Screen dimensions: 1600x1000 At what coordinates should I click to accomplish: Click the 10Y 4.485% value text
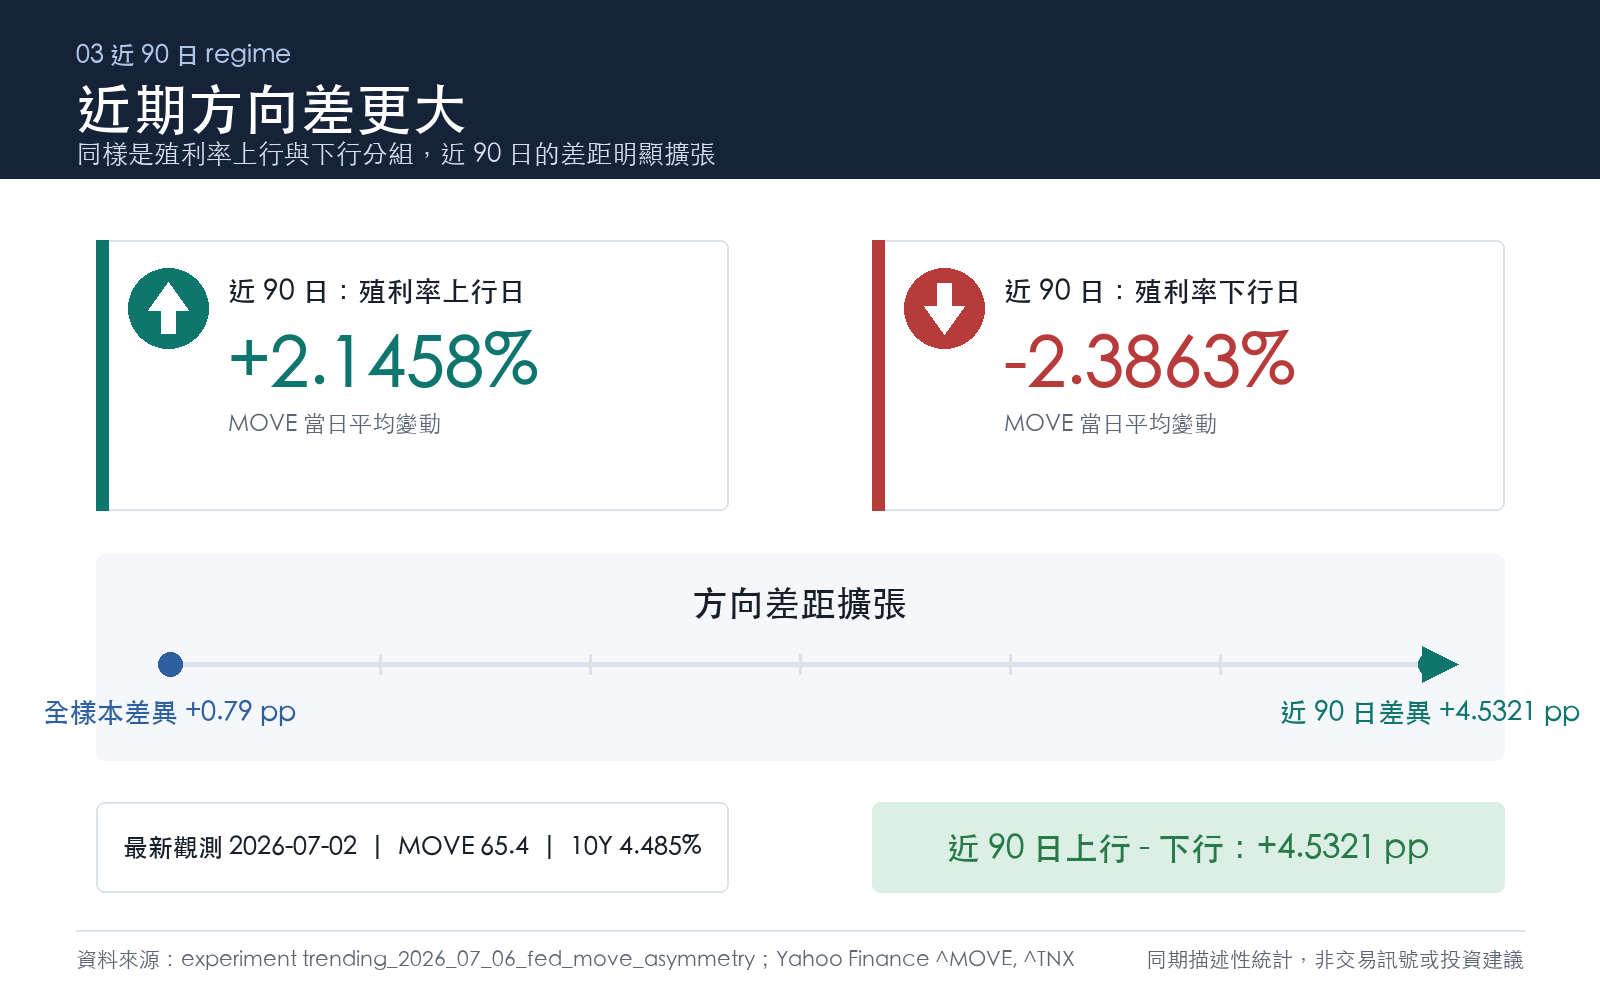coord(636,846)
